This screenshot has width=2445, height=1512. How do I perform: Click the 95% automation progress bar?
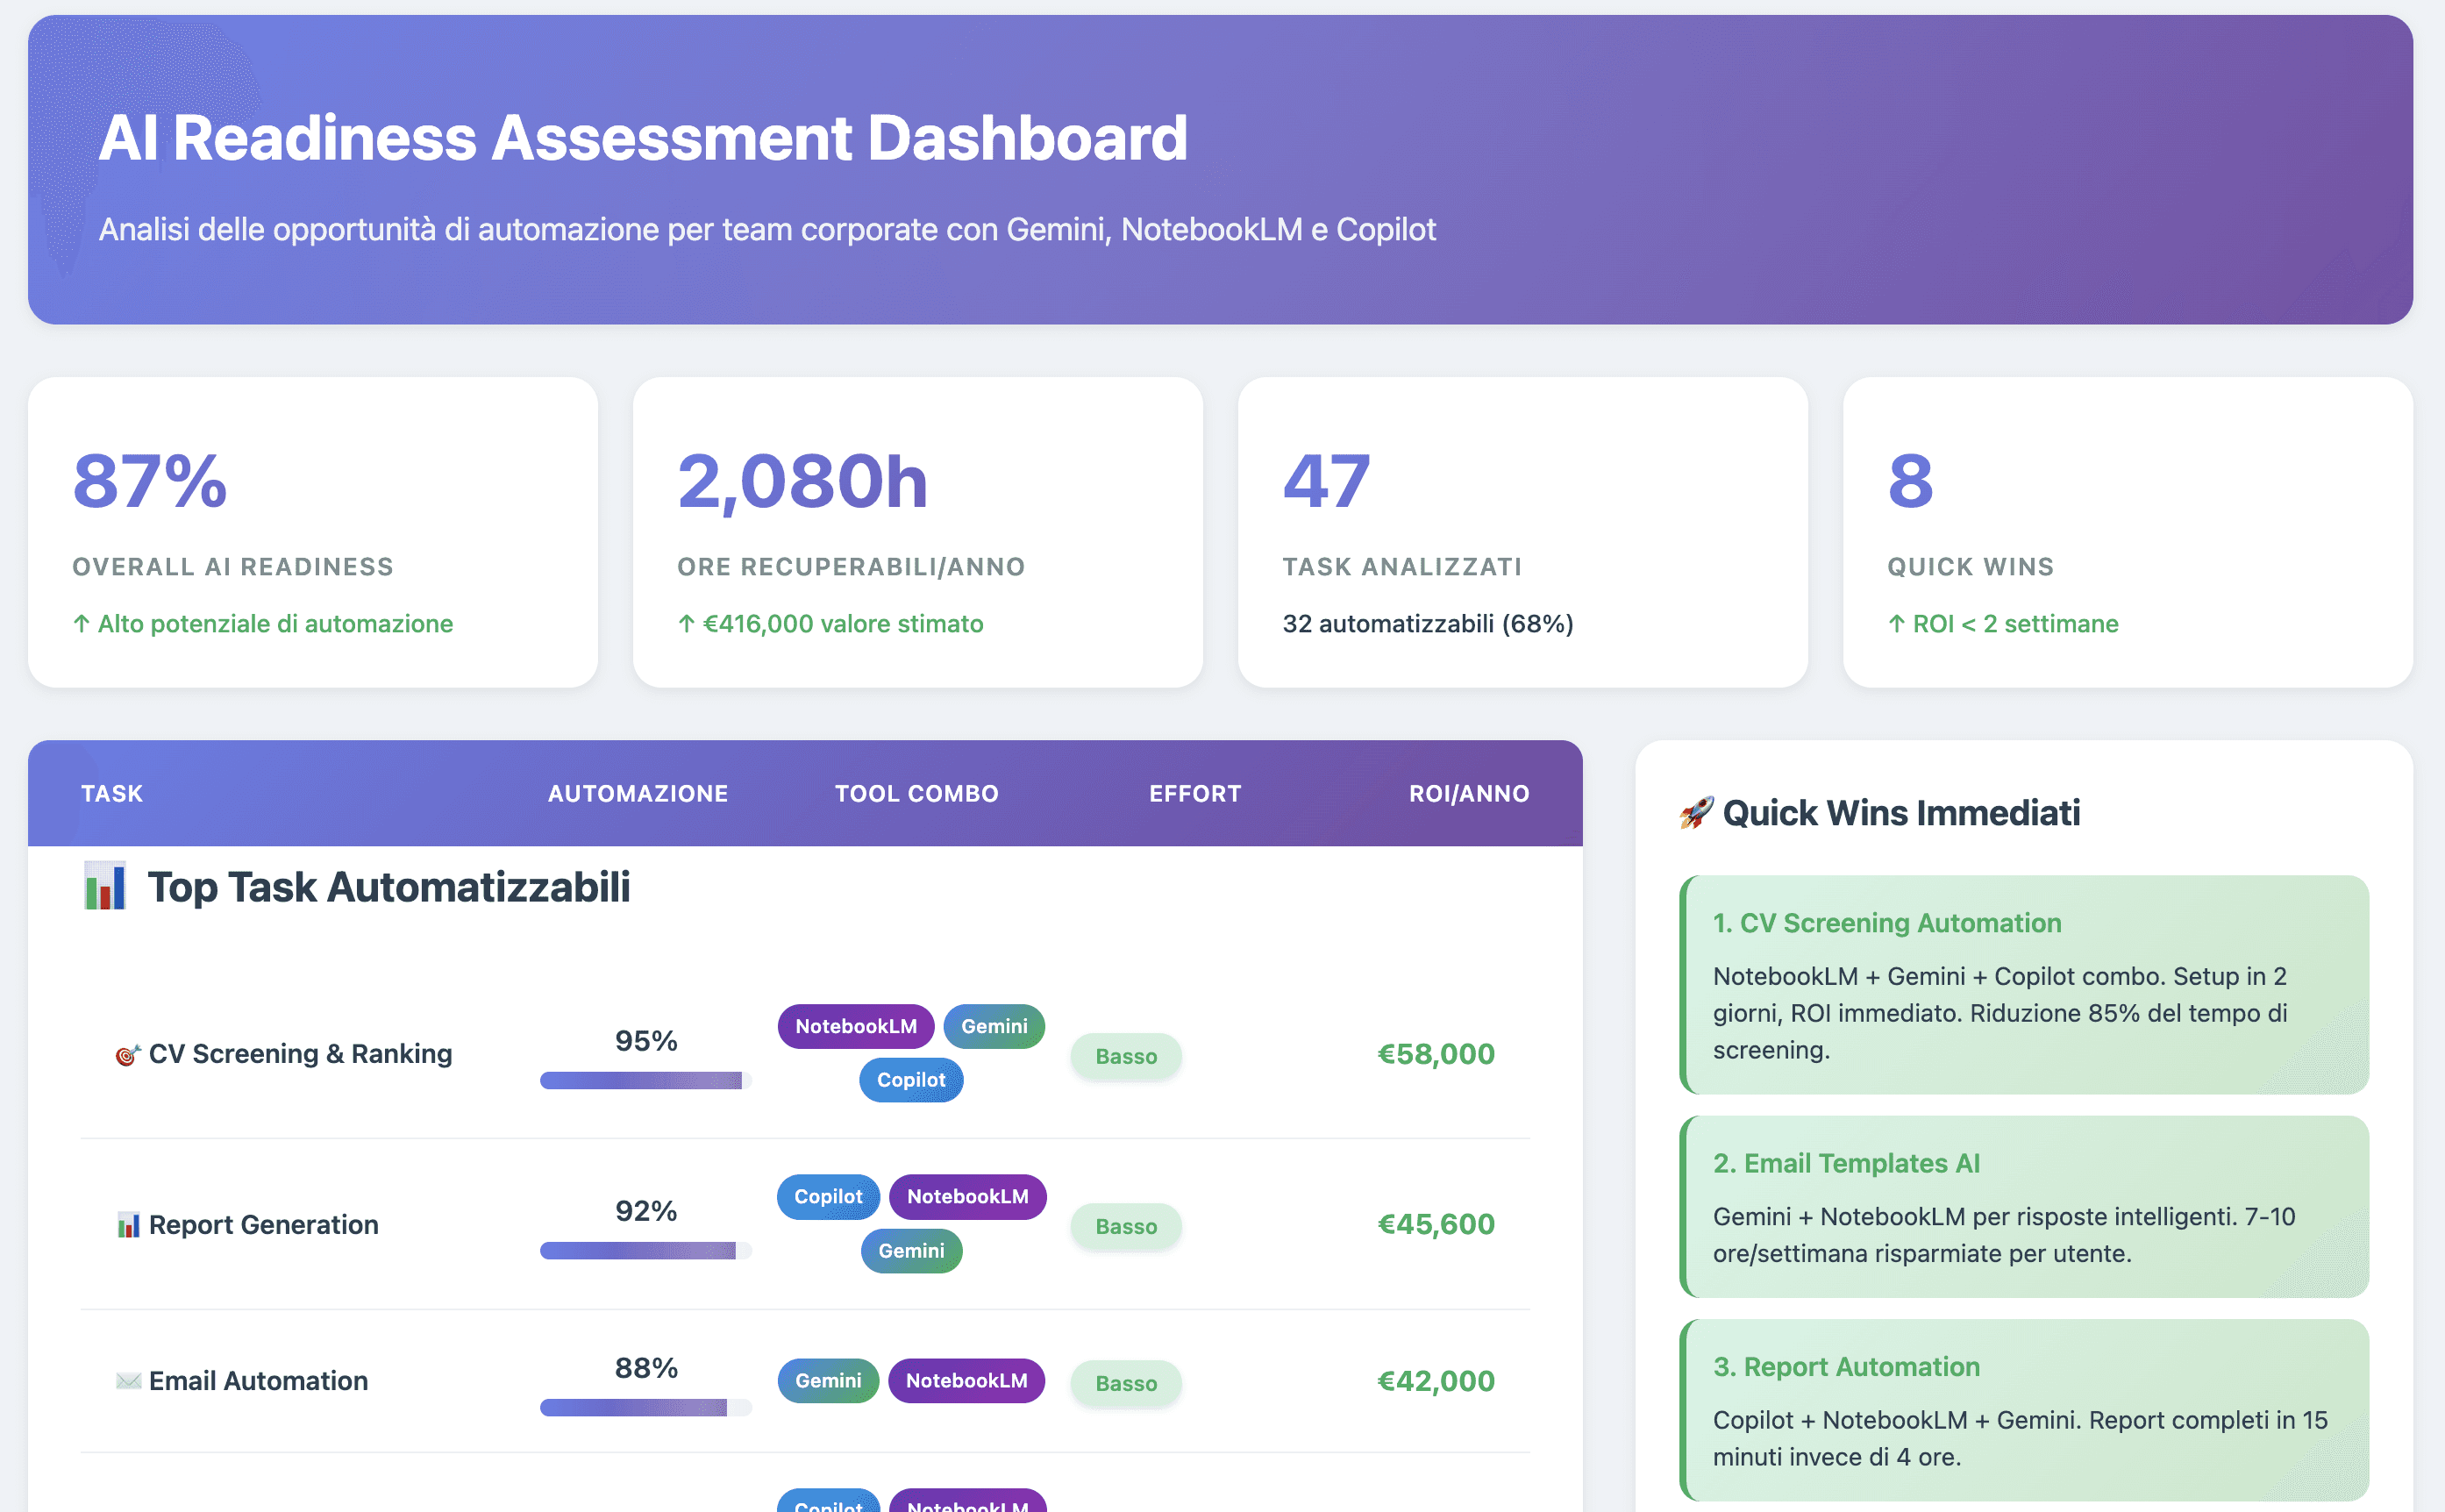click(645, 1080)
